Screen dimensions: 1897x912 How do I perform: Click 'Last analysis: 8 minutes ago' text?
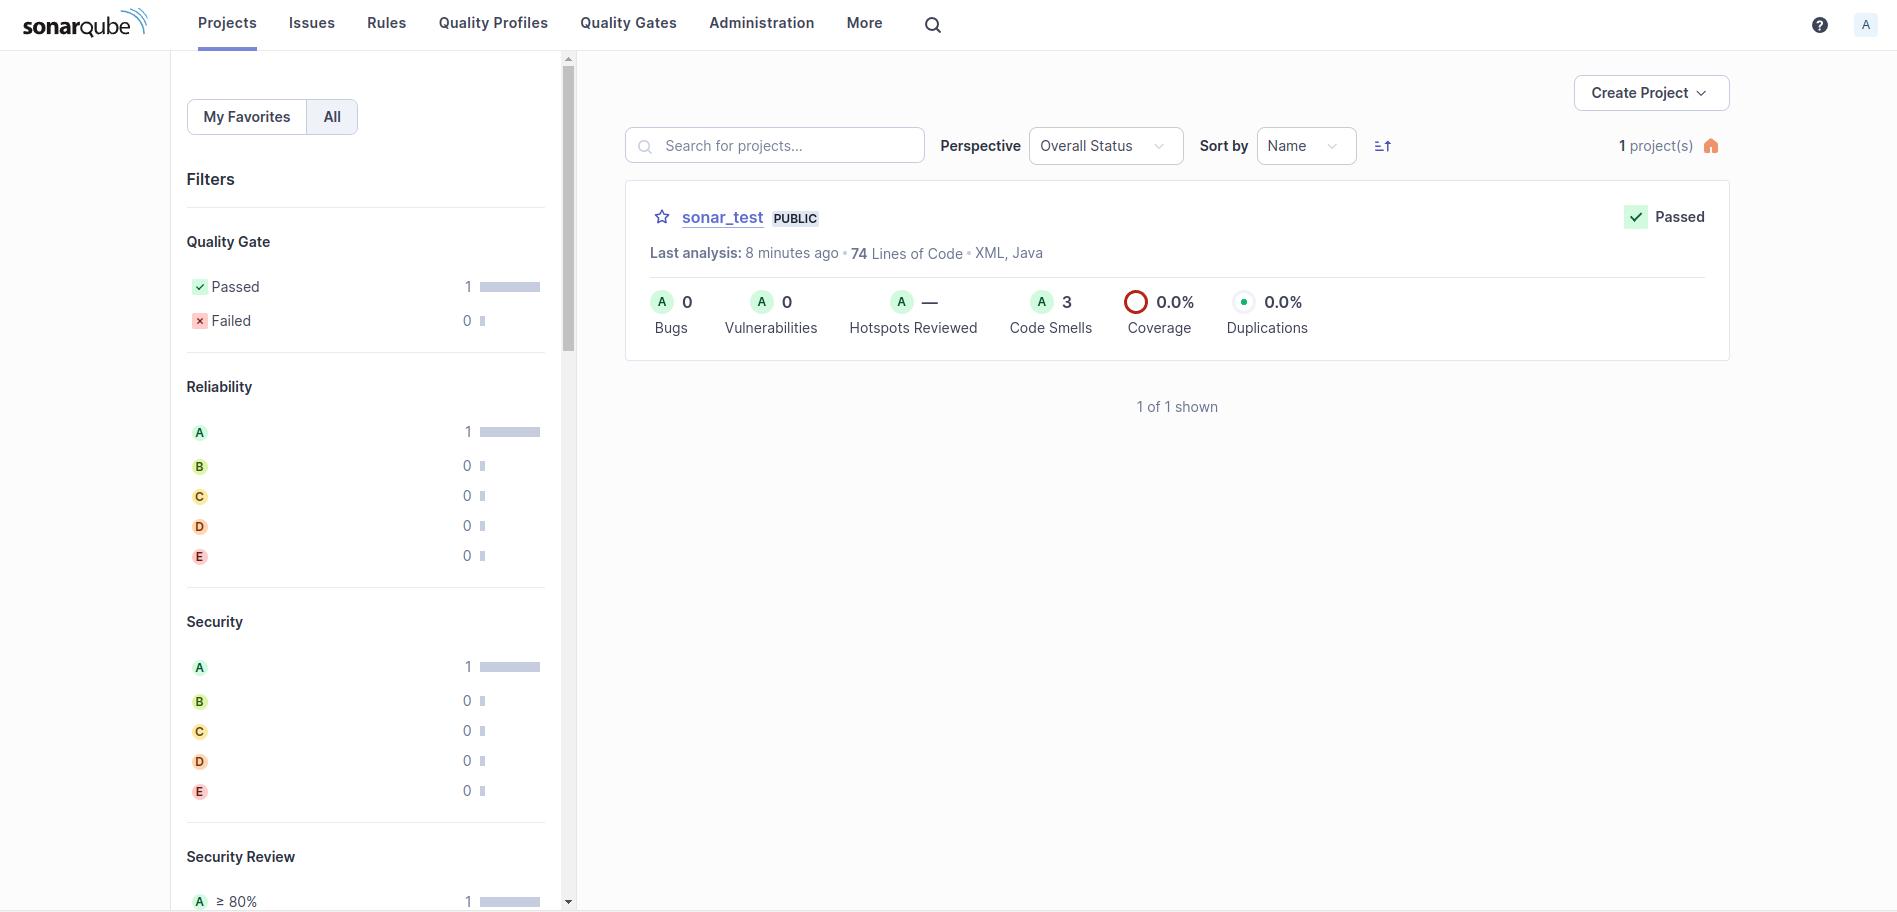[744, 253]
